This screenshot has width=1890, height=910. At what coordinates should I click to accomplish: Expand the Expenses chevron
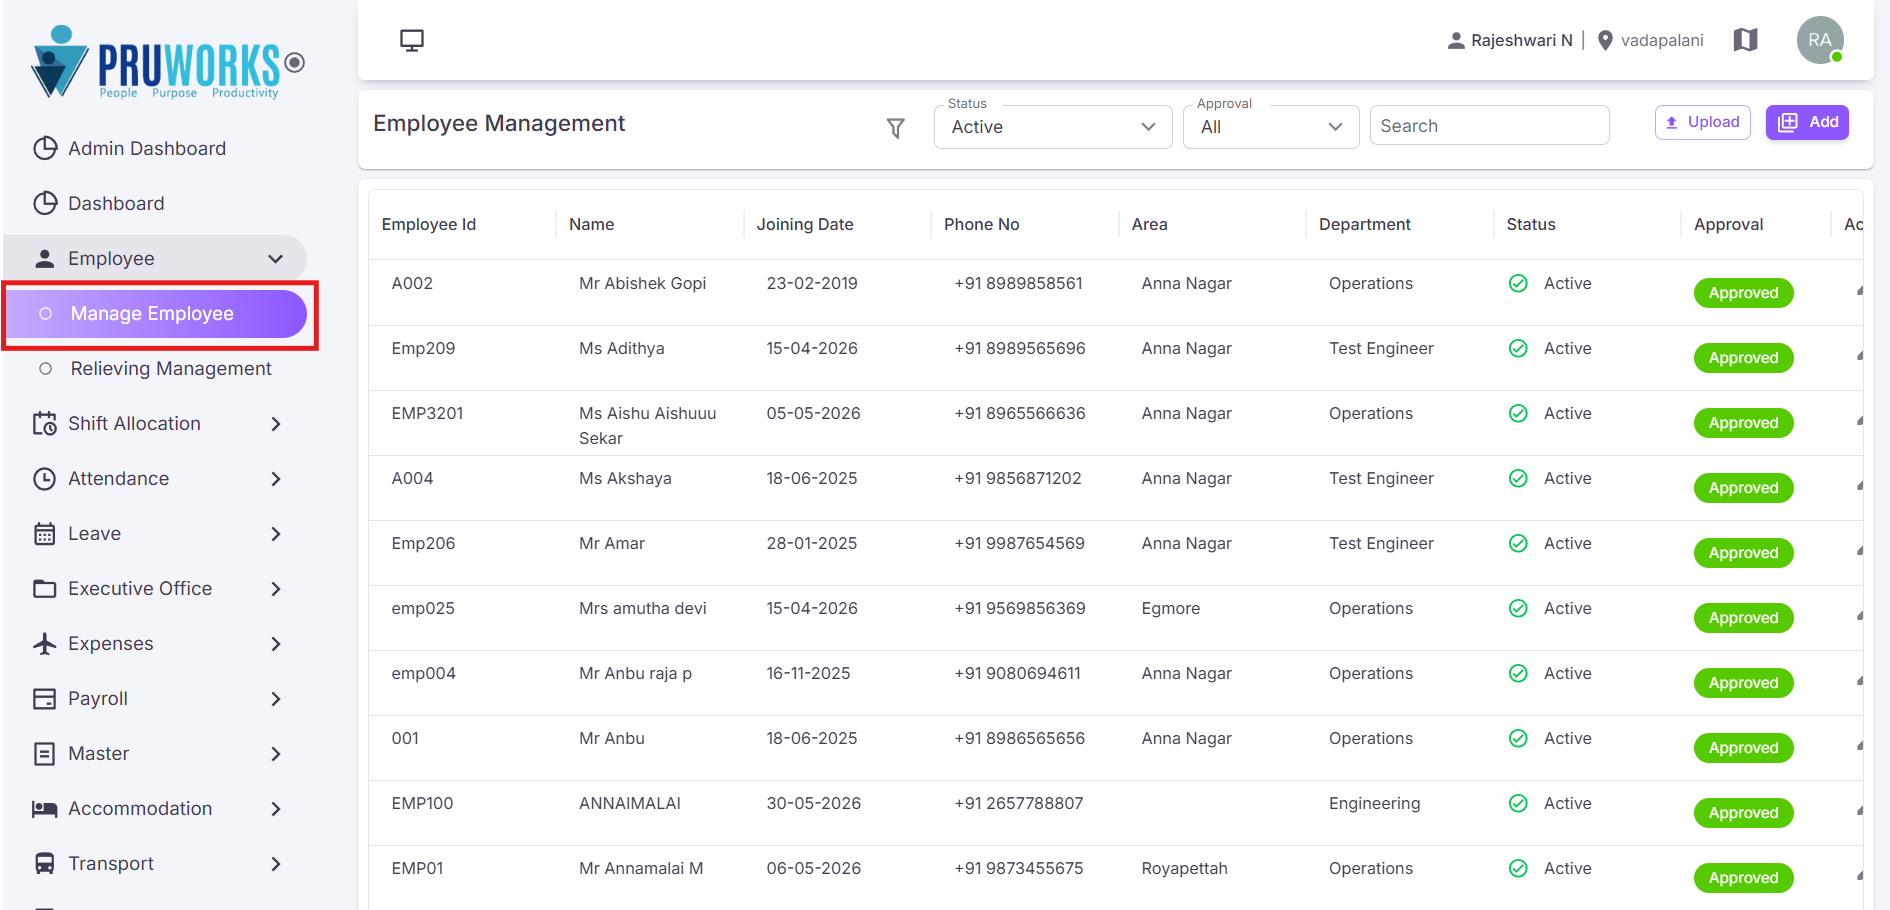[x=276, y=644]
